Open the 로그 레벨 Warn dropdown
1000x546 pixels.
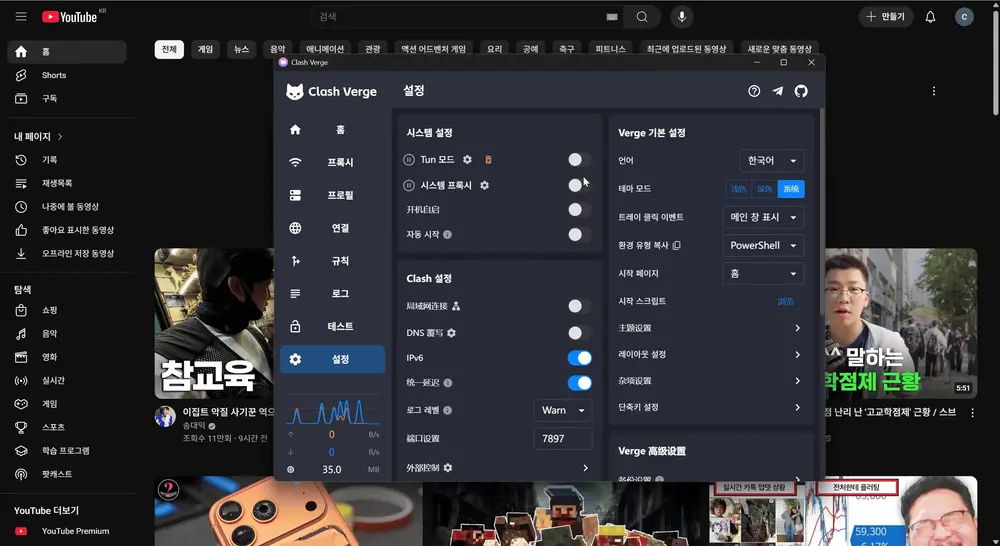click(562, 410)
